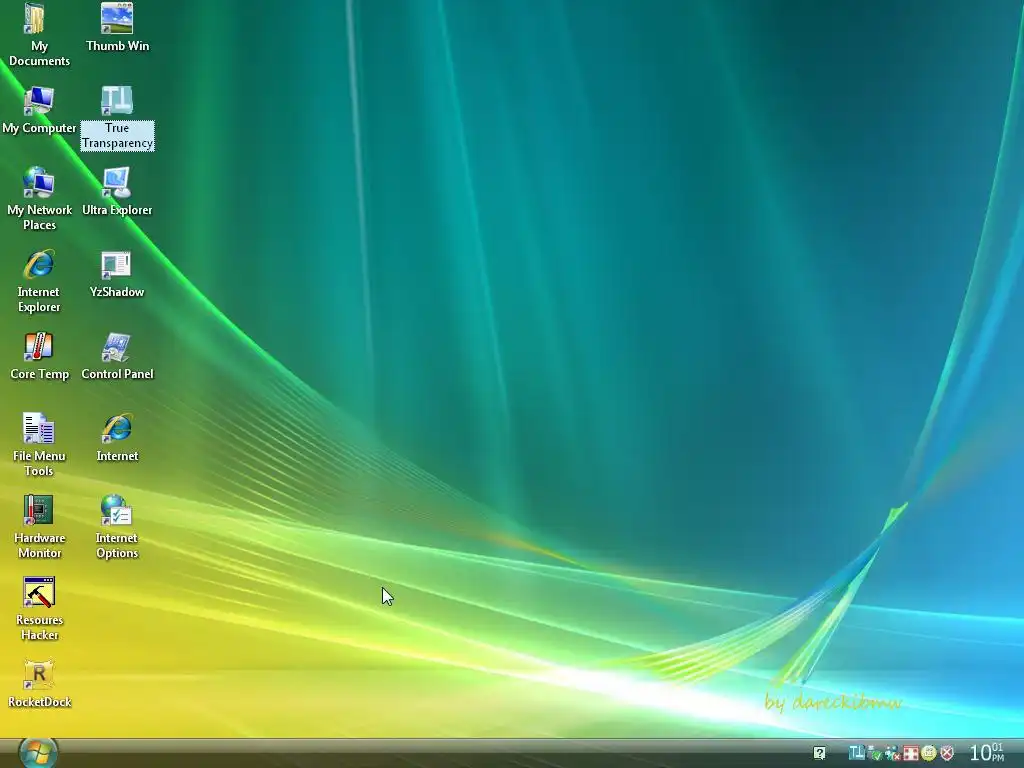Viewport: 1024px width, 768px height.
Task: Click the True Transparency desktop shortcut
Action: [118, 118]
